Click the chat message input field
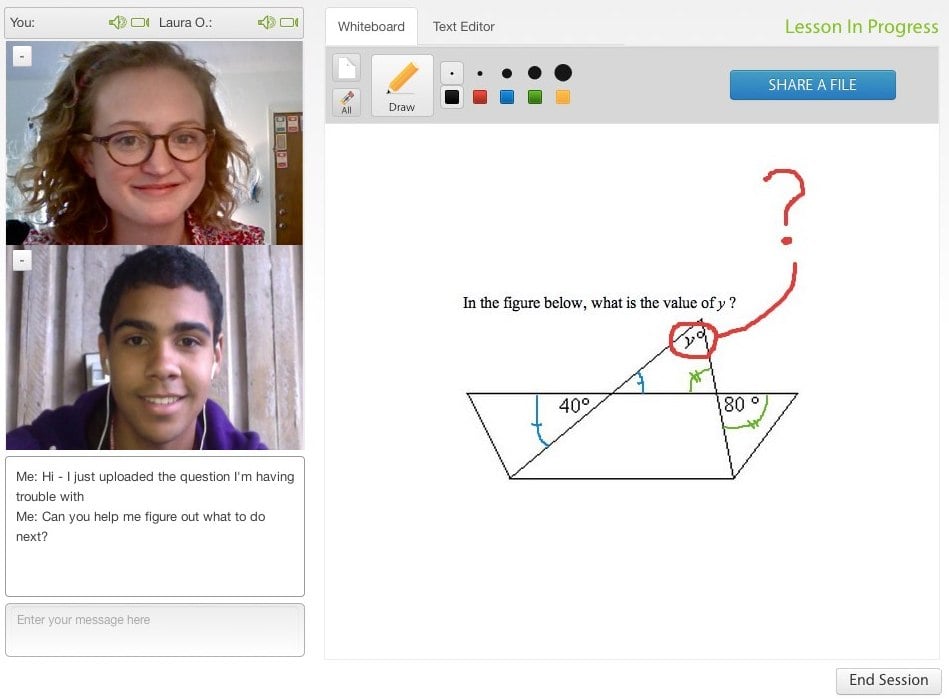Viewport: 949px width, 699px height. click(x=155, y=630)
